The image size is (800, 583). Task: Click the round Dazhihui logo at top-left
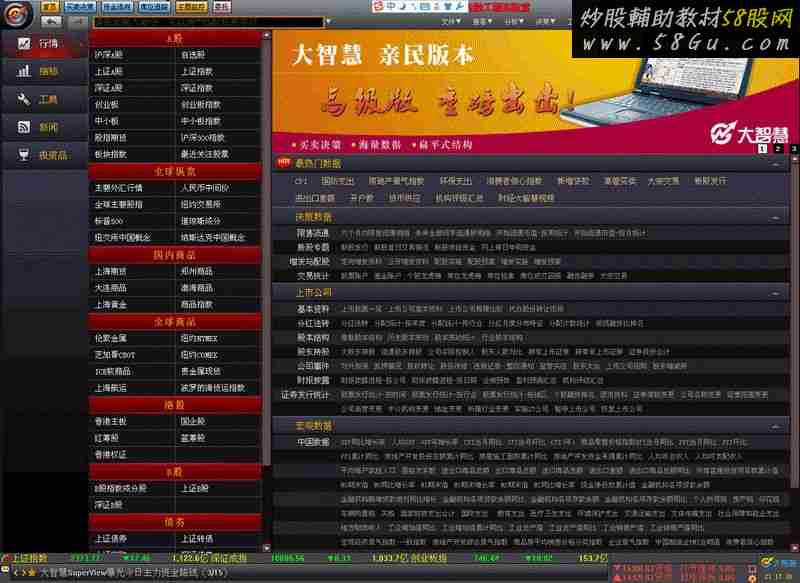tap(18, 14)
